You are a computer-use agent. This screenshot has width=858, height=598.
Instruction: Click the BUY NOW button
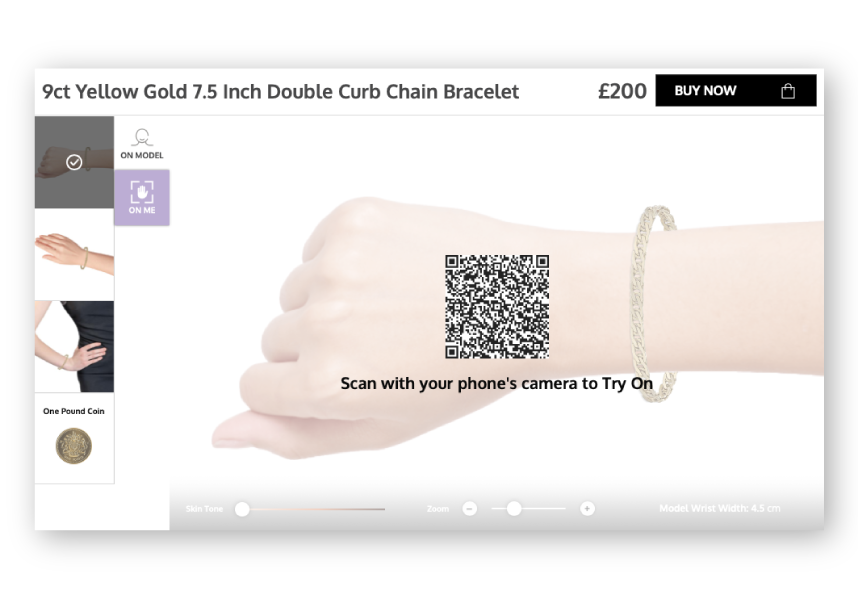[736, 91]
